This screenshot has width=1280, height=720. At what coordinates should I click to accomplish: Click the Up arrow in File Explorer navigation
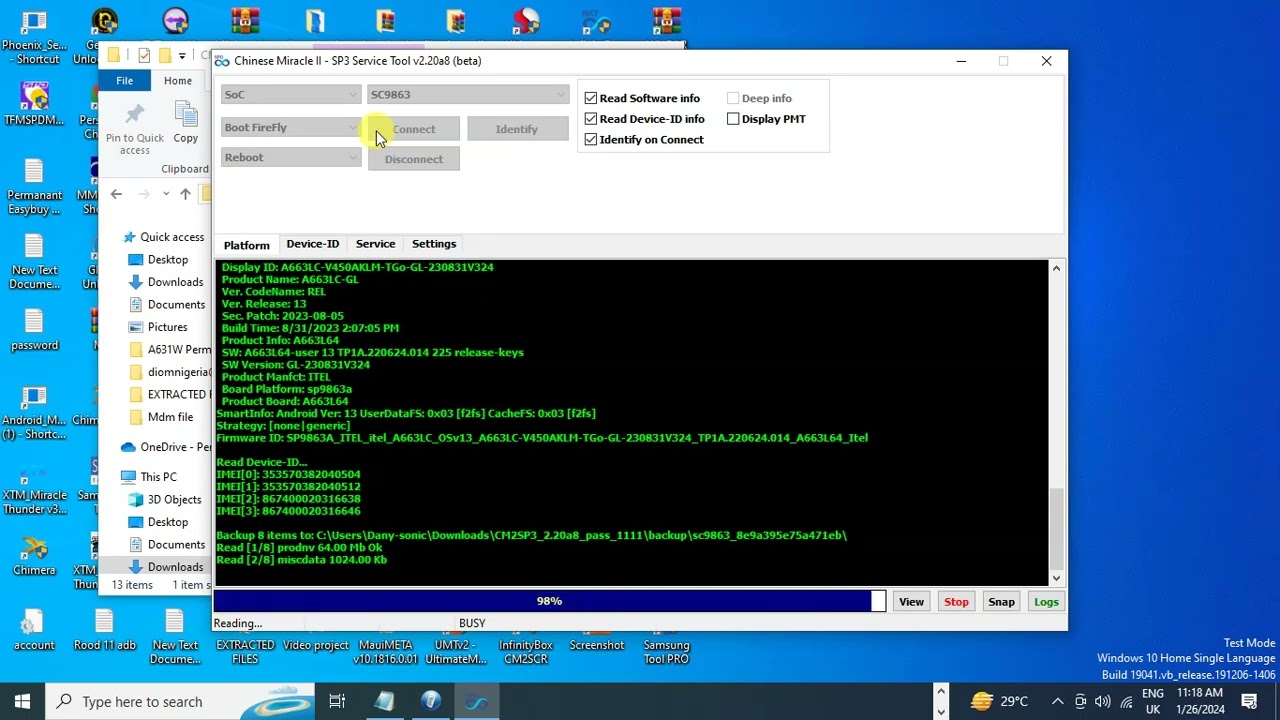click(x=185, y=194)
